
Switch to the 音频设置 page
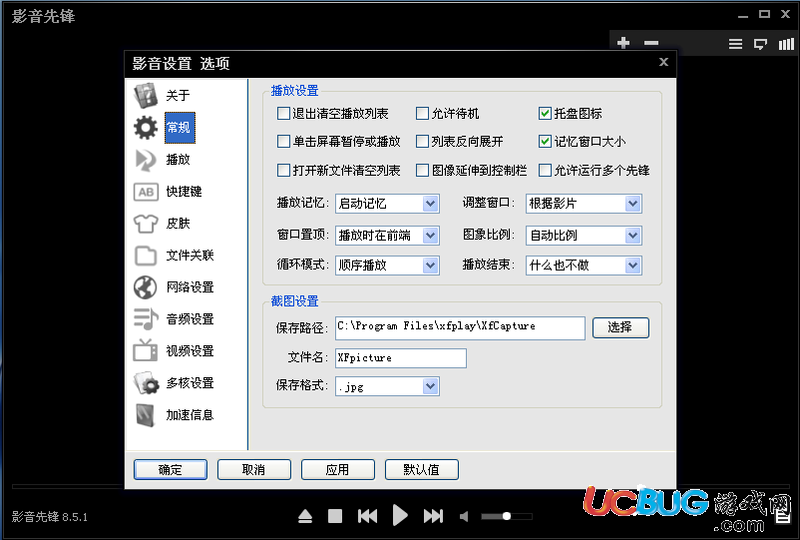coord(190,319)
